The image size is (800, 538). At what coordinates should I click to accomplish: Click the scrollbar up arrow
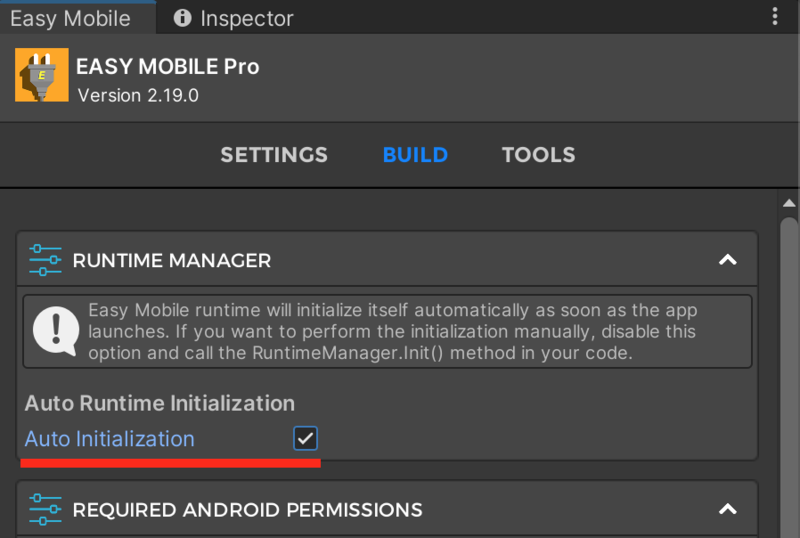[789, 203]
